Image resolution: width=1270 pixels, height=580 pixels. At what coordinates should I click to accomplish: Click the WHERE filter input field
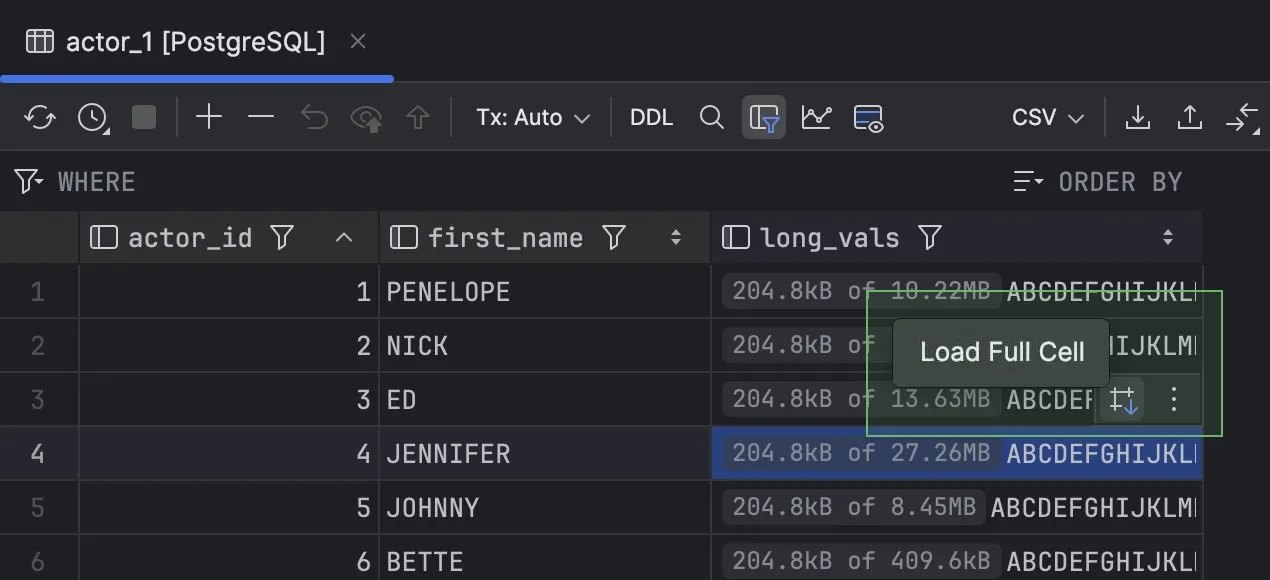tap(500, 182)
